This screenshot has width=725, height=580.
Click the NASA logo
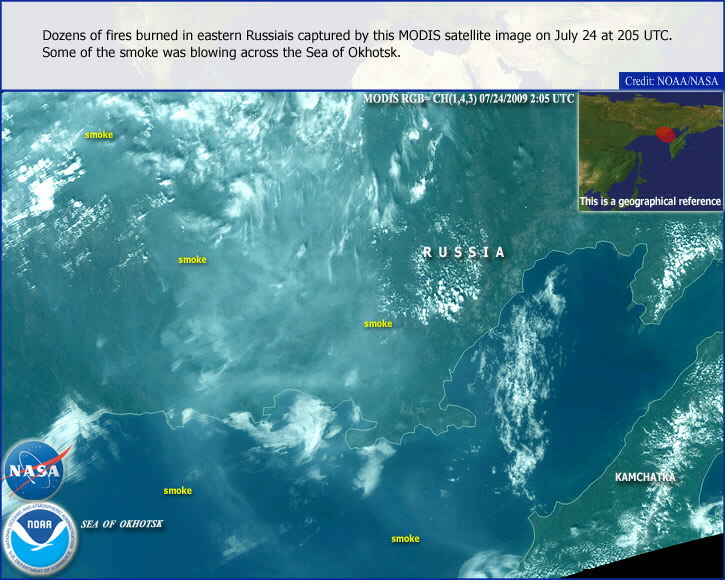click(x=33, y=469)
